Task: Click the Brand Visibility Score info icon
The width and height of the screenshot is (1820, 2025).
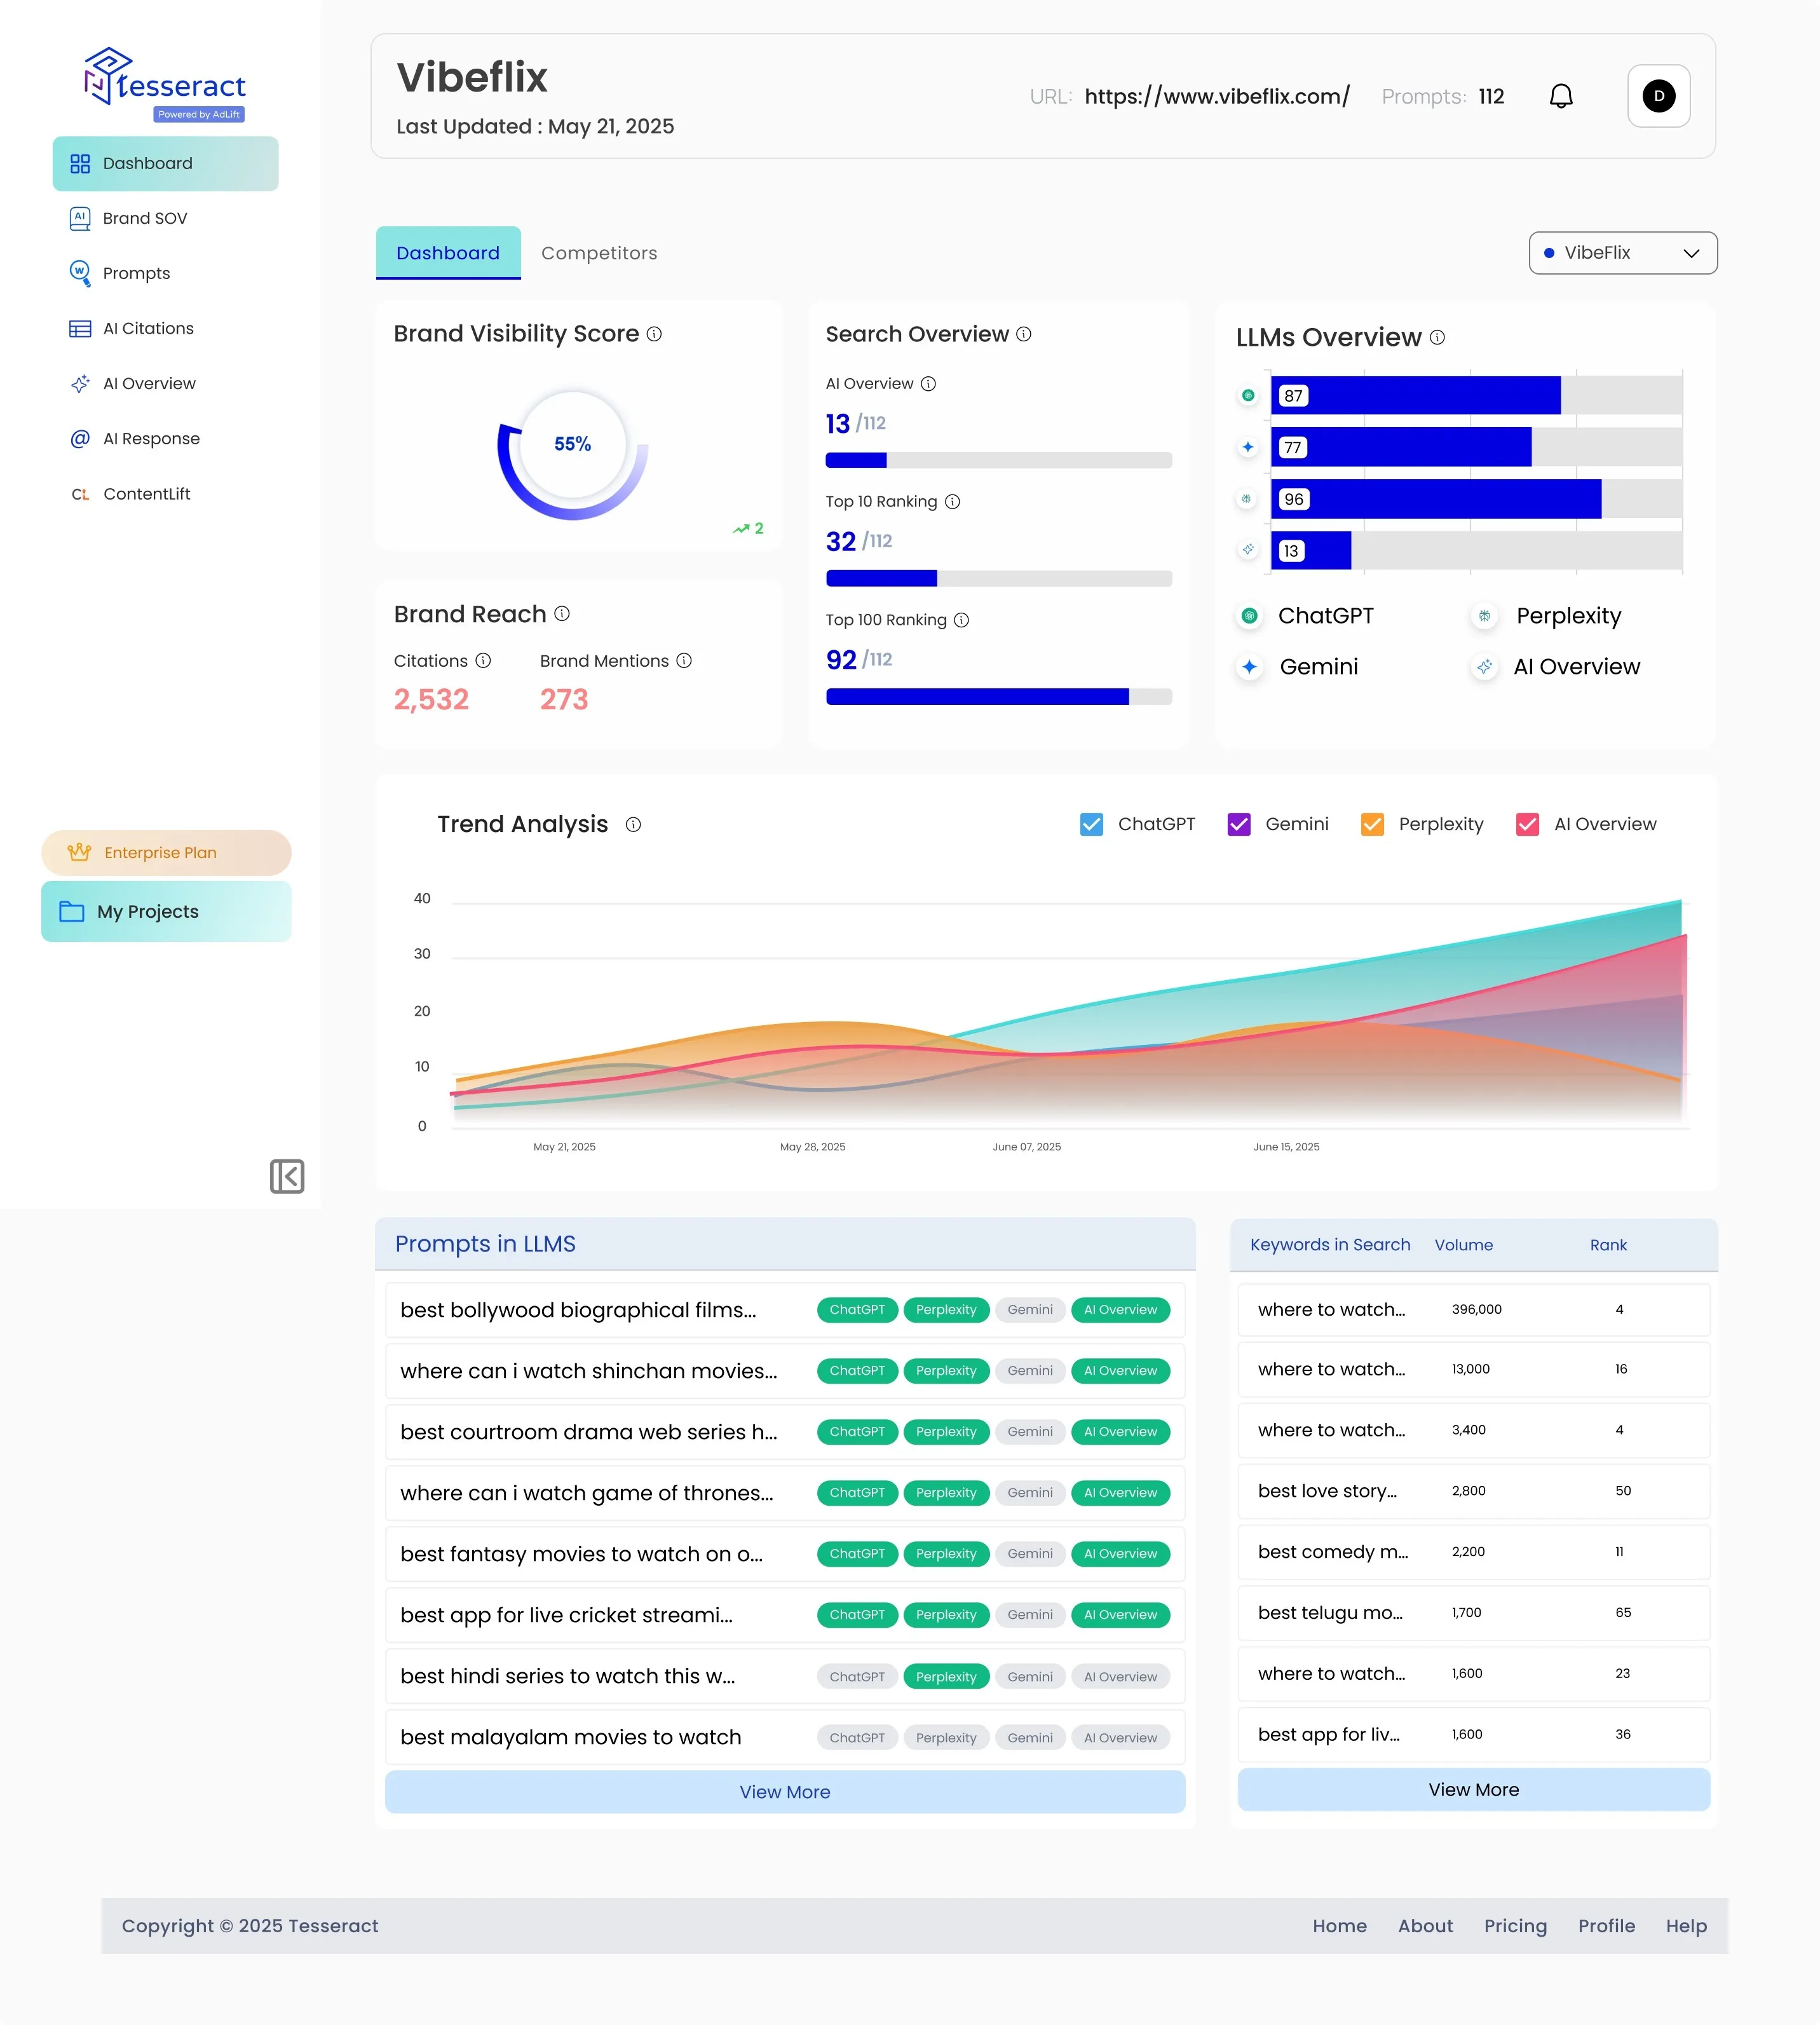Action: coord(654,334)
